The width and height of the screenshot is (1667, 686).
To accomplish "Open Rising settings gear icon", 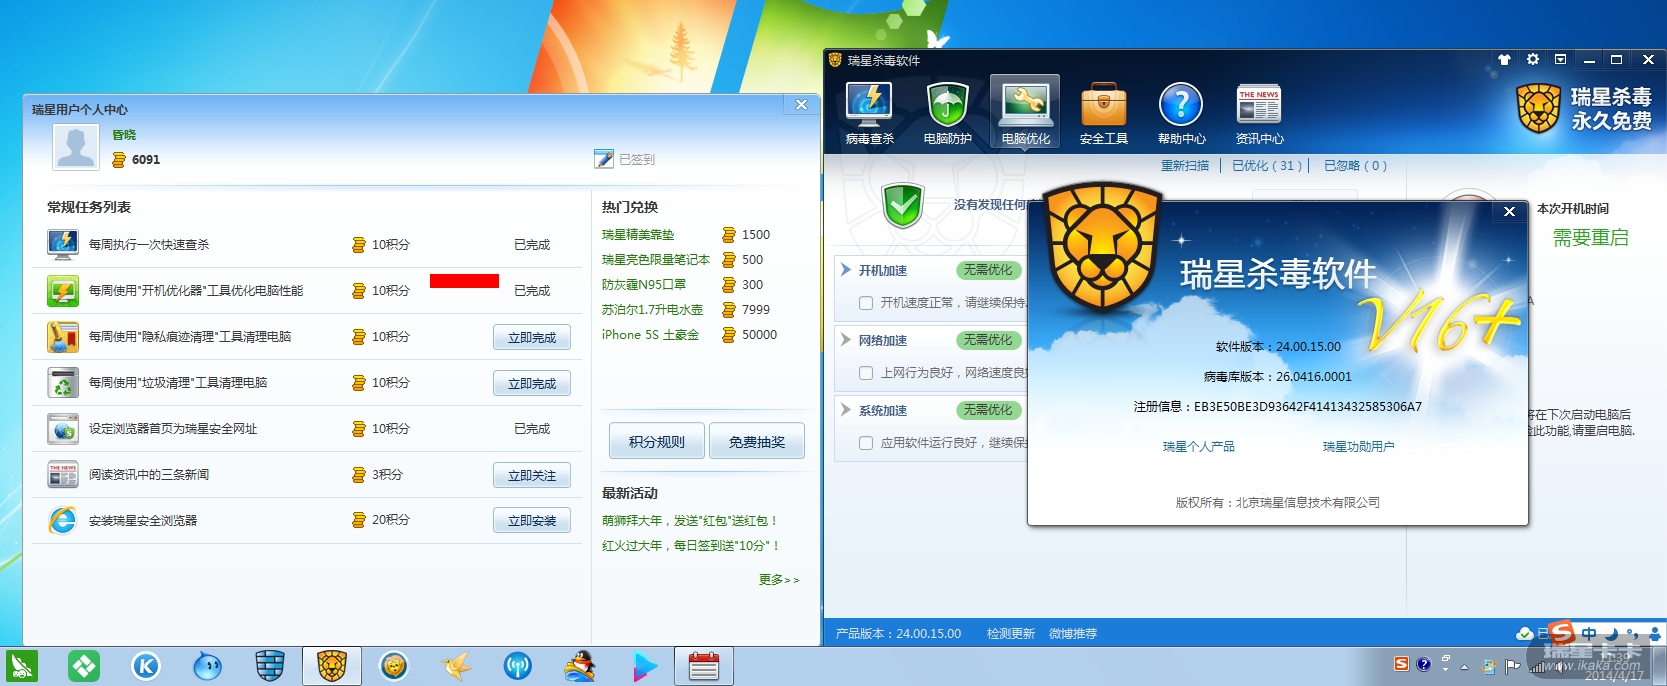I will 1533,60.
